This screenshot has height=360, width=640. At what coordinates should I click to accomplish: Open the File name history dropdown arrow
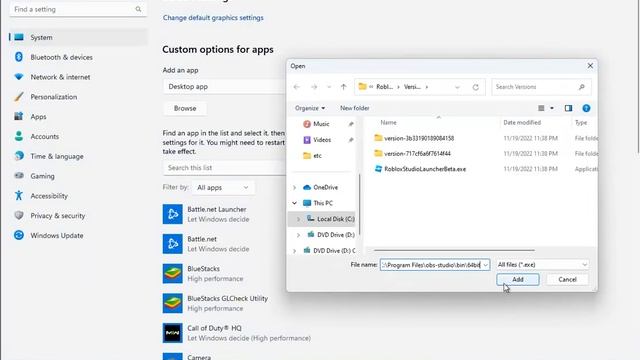point(485,265)
